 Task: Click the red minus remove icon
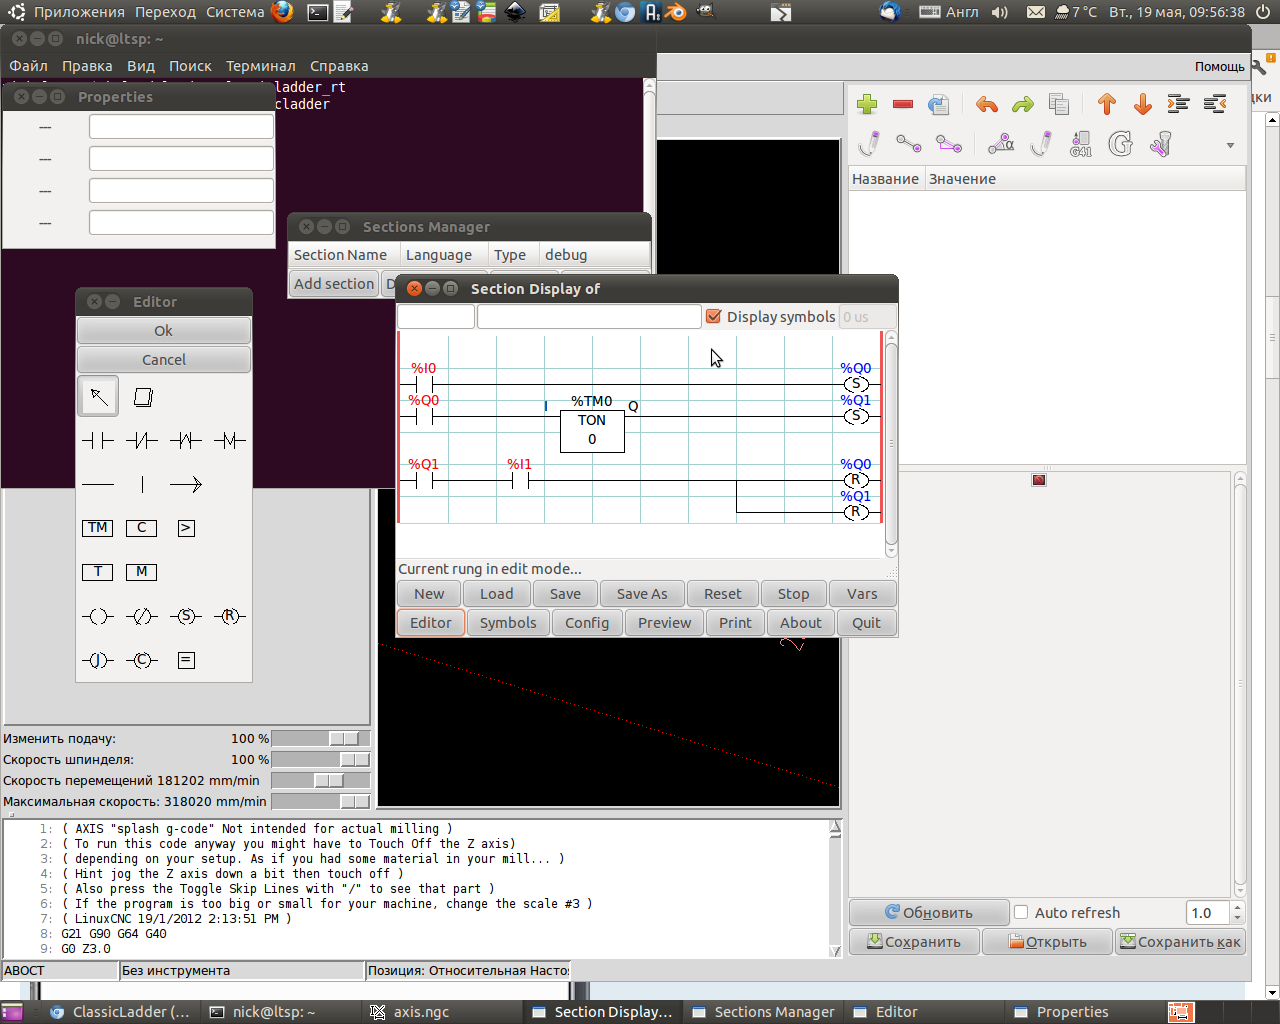click(x=903, y=104)
